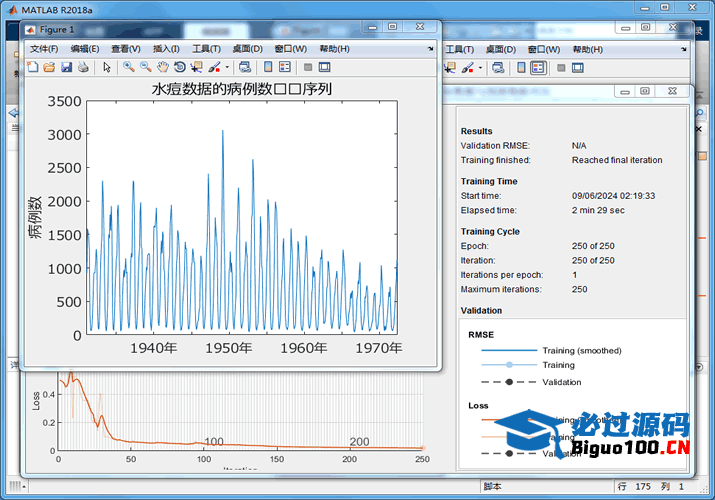The height and width of the screenshot is (500, 715).
Task: Click the y-axis label 病例数
Action: coord(36,217)
